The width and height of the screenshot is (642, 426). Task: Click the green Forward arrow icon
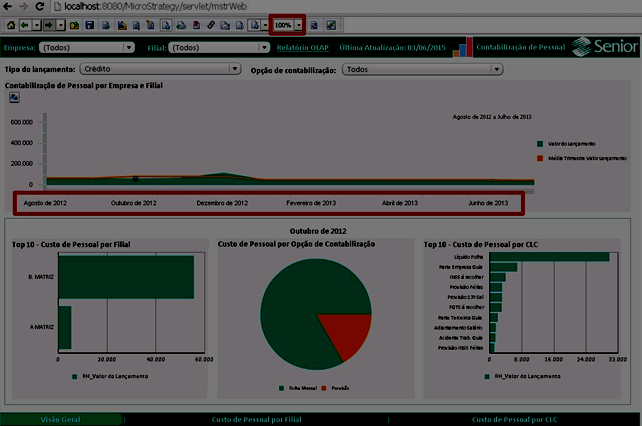click(x=48, y=24)
